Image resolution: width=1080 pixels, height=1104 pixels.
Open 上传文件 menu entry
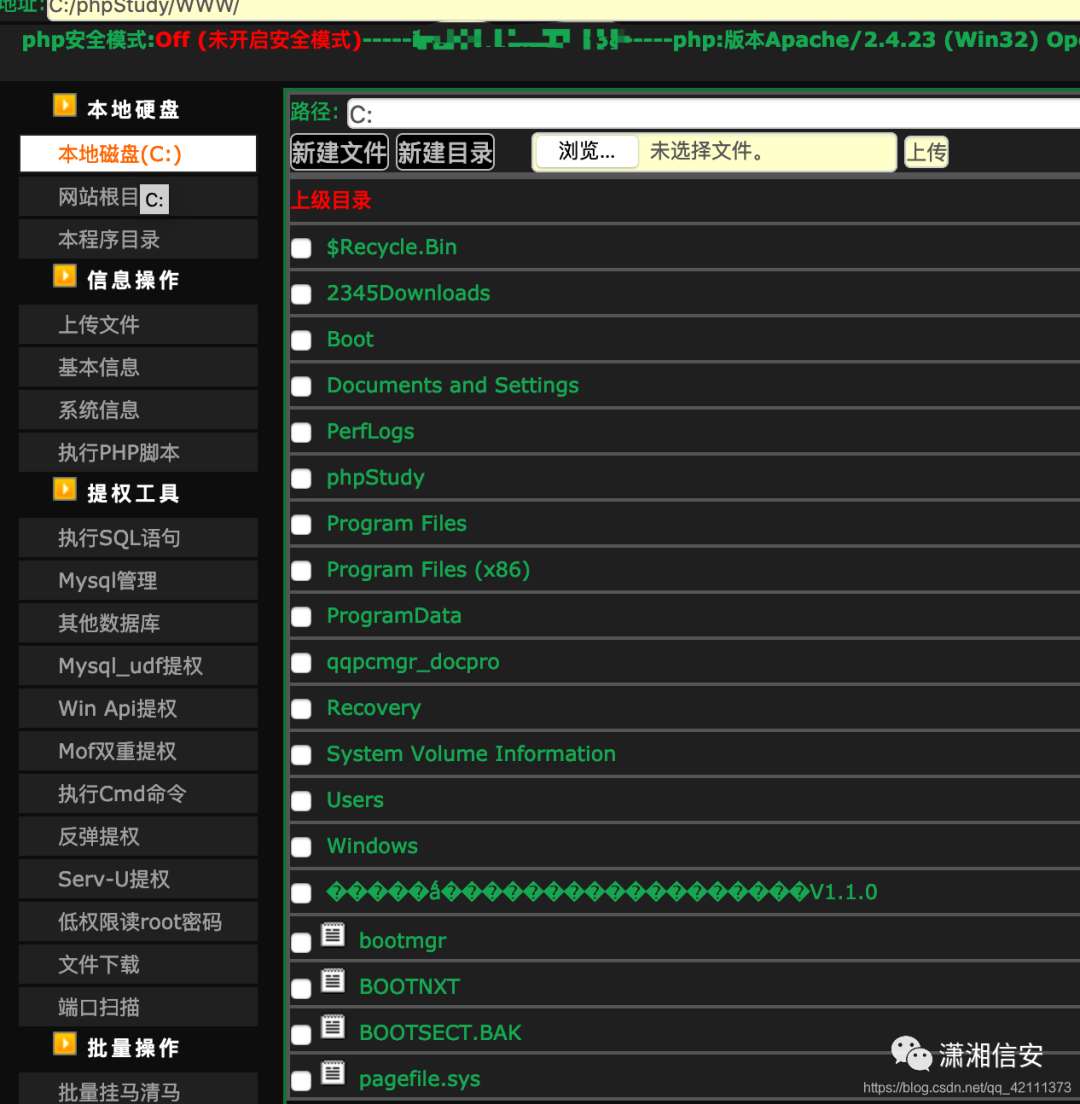coord(138,325)
